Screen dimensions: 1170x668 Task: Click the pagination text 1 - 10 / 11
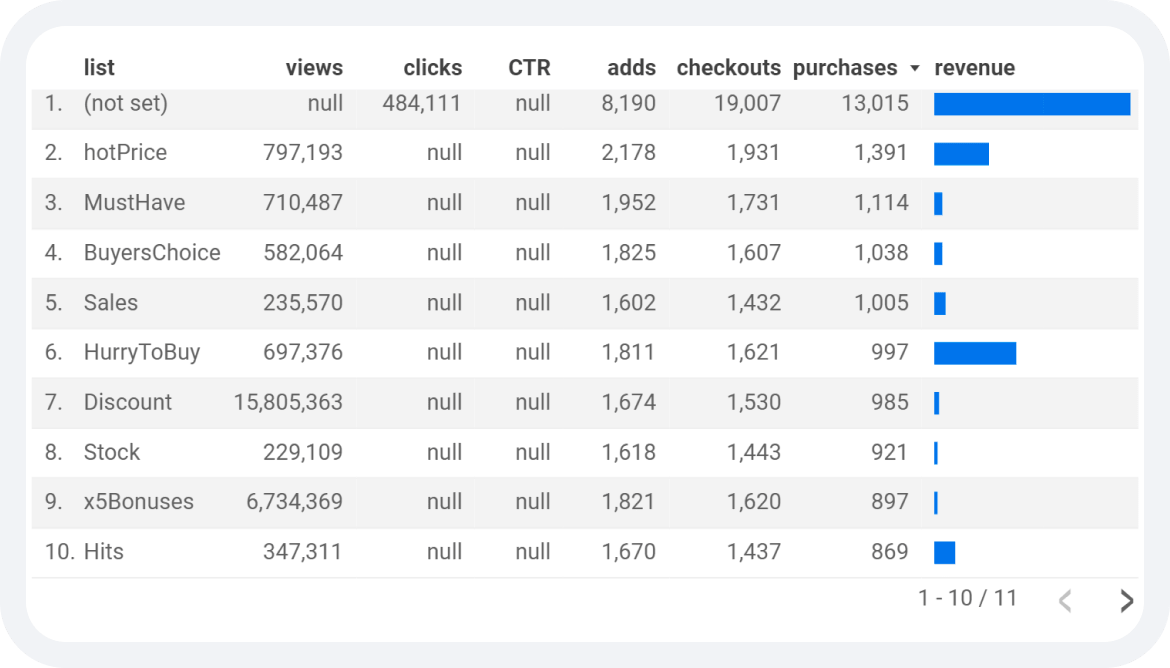pyautogui.click(x=968, y=599)
